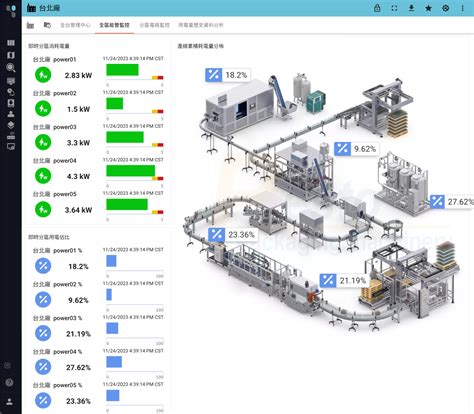Click the green gauge bar for power05

click(x=127, y=204)
